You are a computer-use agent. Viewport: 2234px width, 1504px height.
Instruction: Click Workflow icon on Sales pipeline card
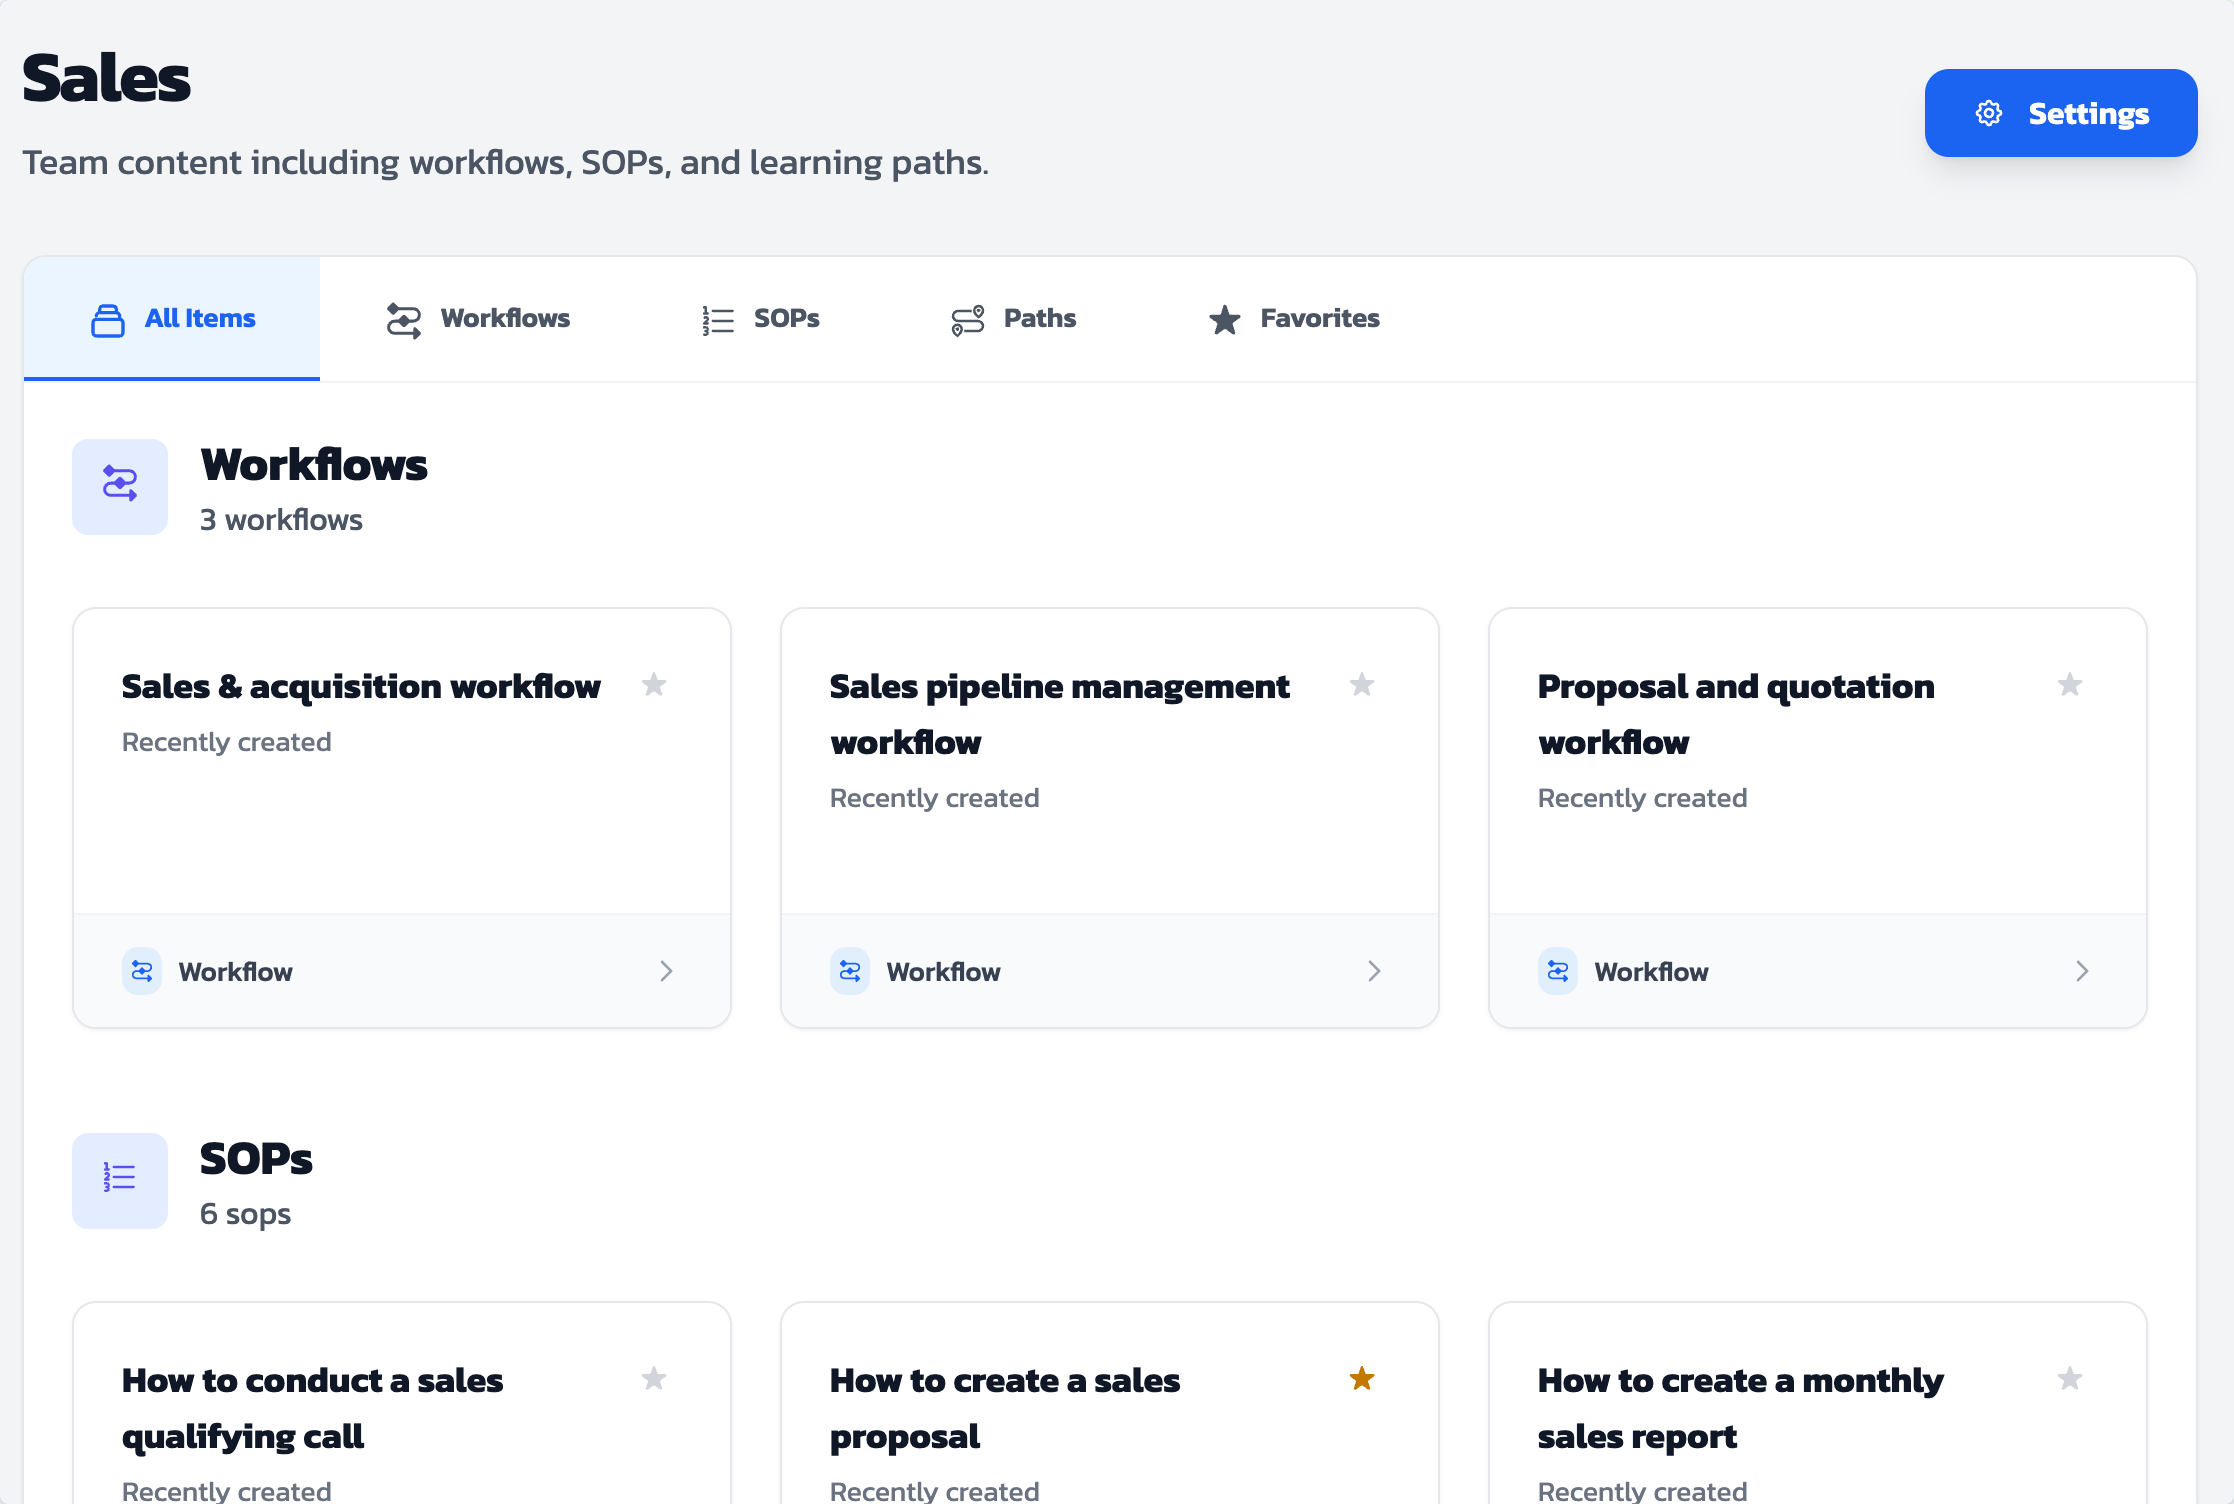[850, 971]
